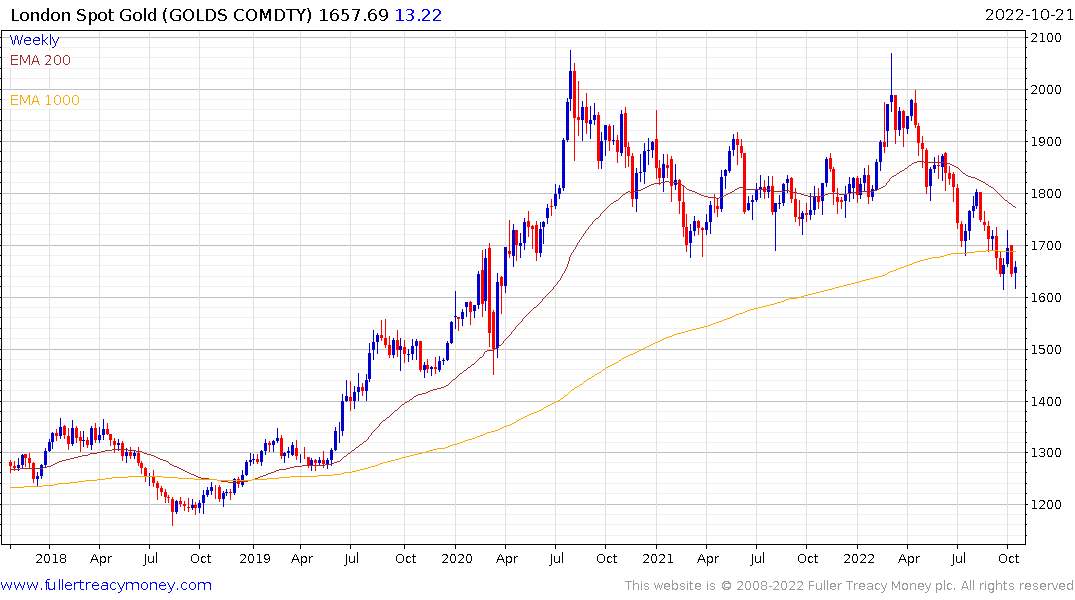Click the 2019 year label on time axis
This screenshot has height=600, width=1075.
click(254, 558)
